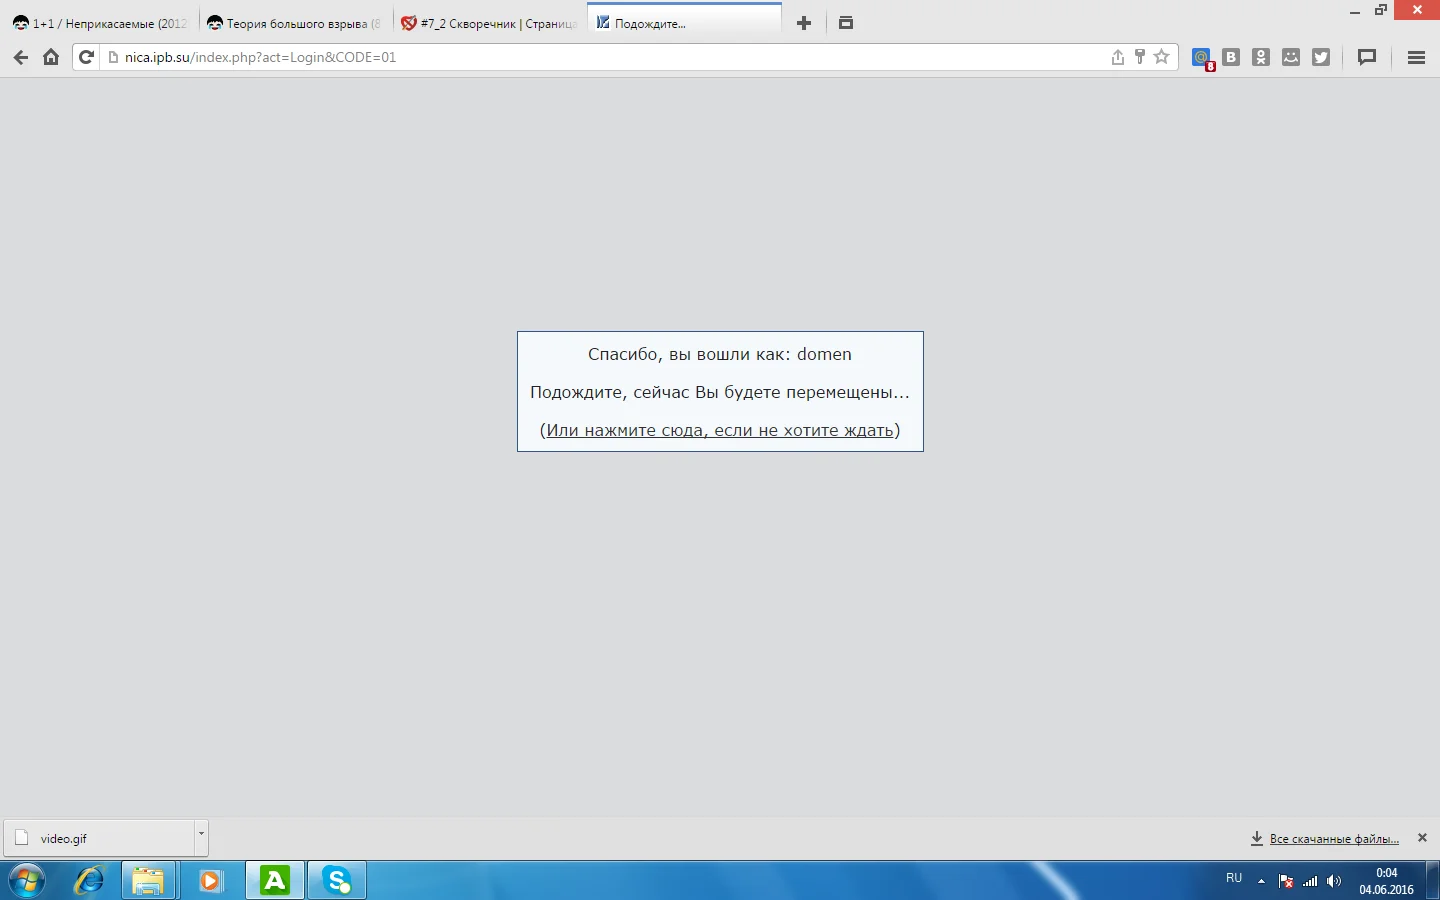Open the Twitter extension icon
Viewport: 1440px width, 900px height.
click(1321, 57)
